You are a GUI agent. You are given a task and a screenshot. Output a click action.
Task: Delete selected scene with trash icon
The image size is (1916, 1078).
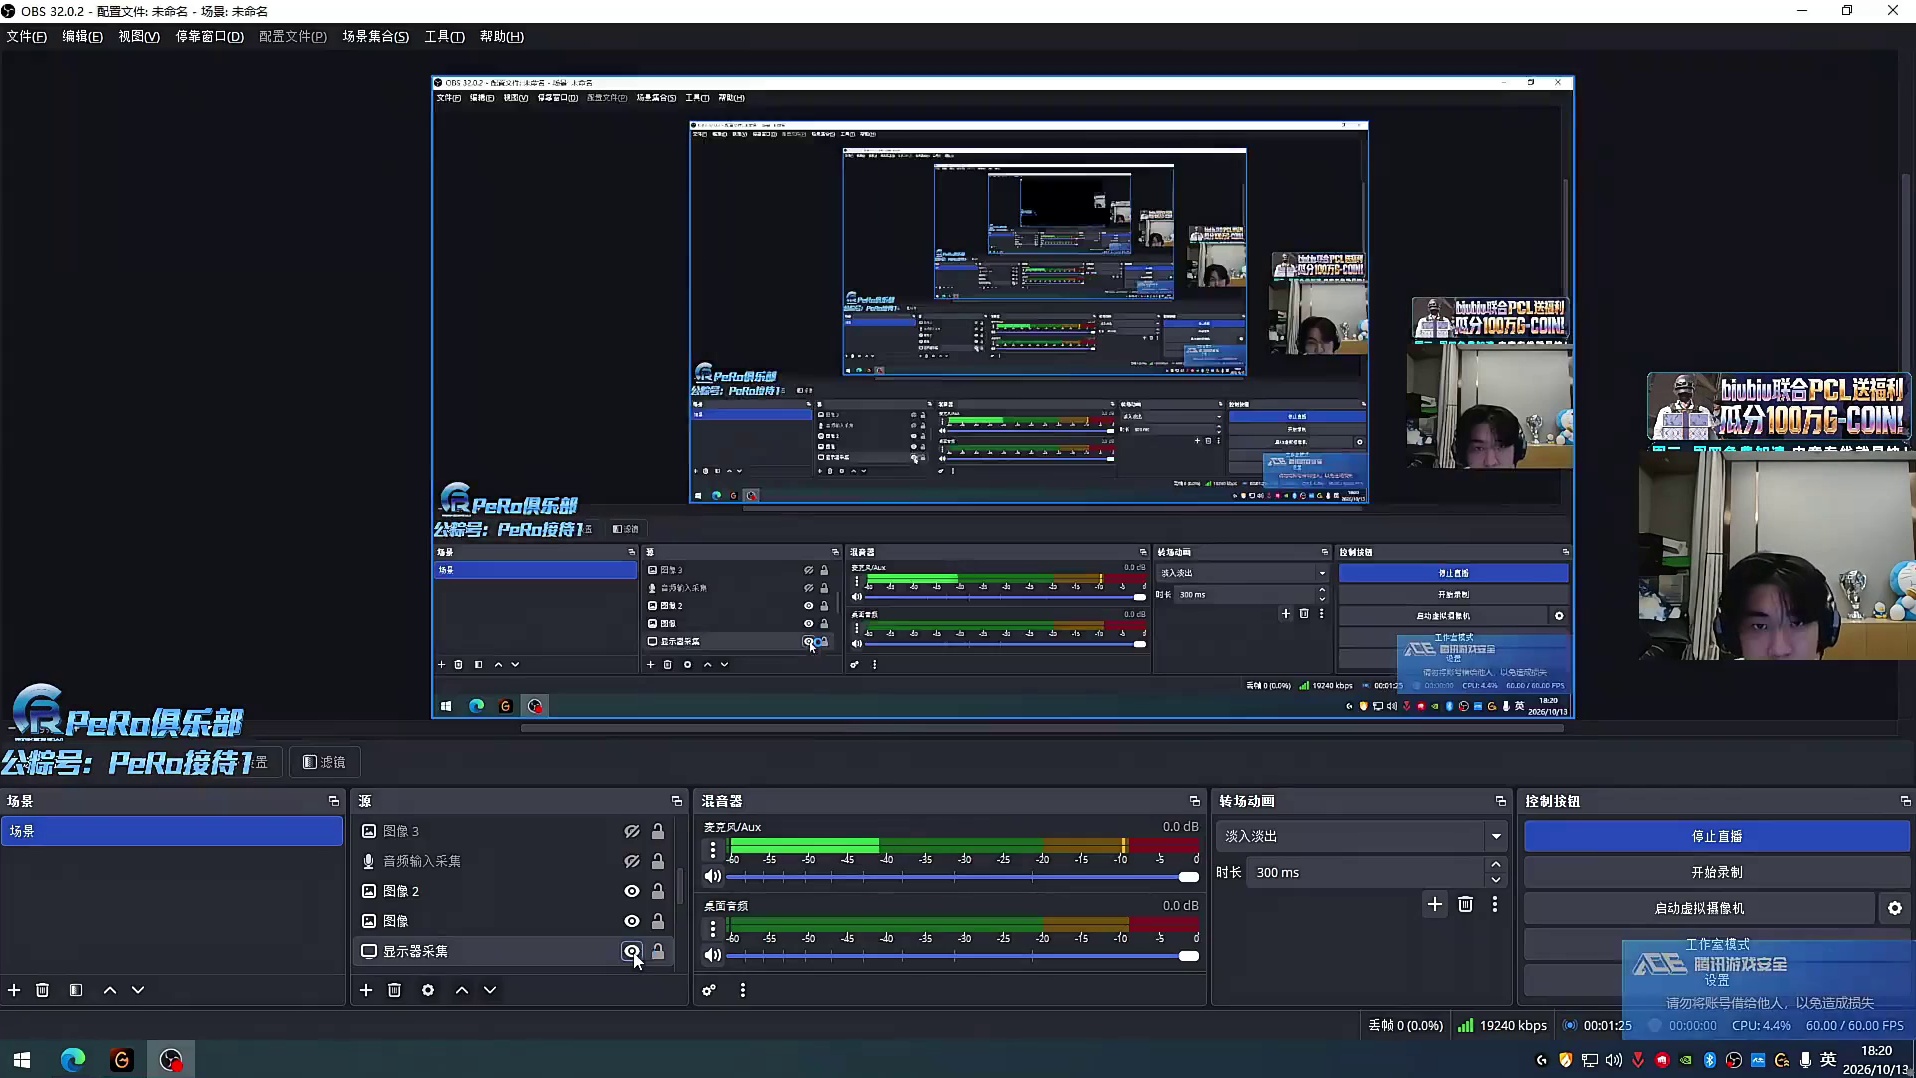pyautogui.click(x=42, y=990)
